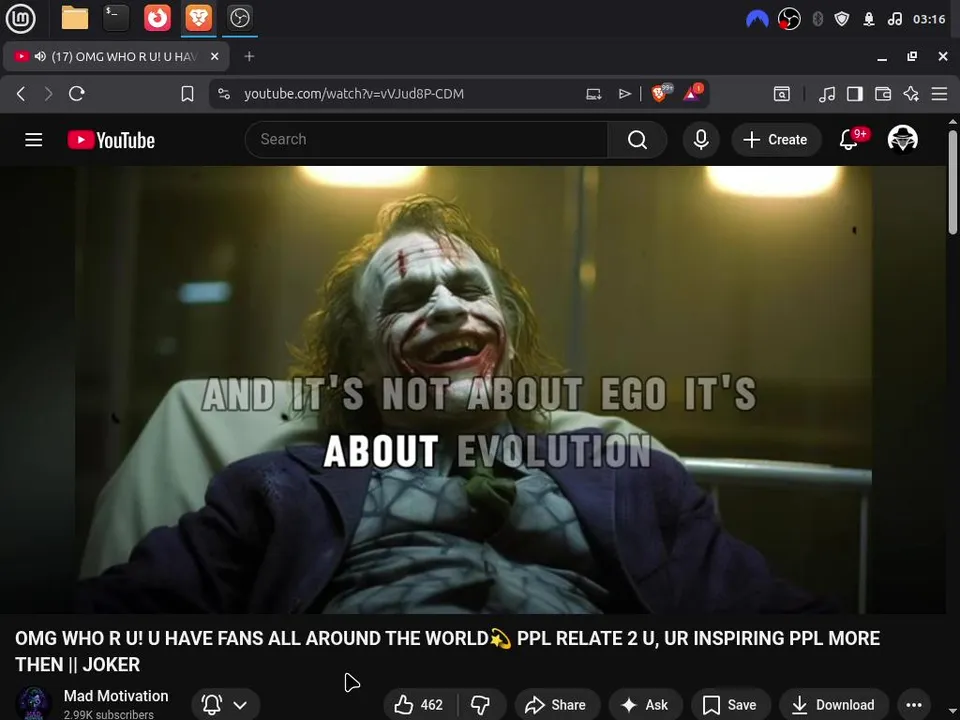
Task: Launch the Terminal from taskbar
Action: click(x=116, y=18)
